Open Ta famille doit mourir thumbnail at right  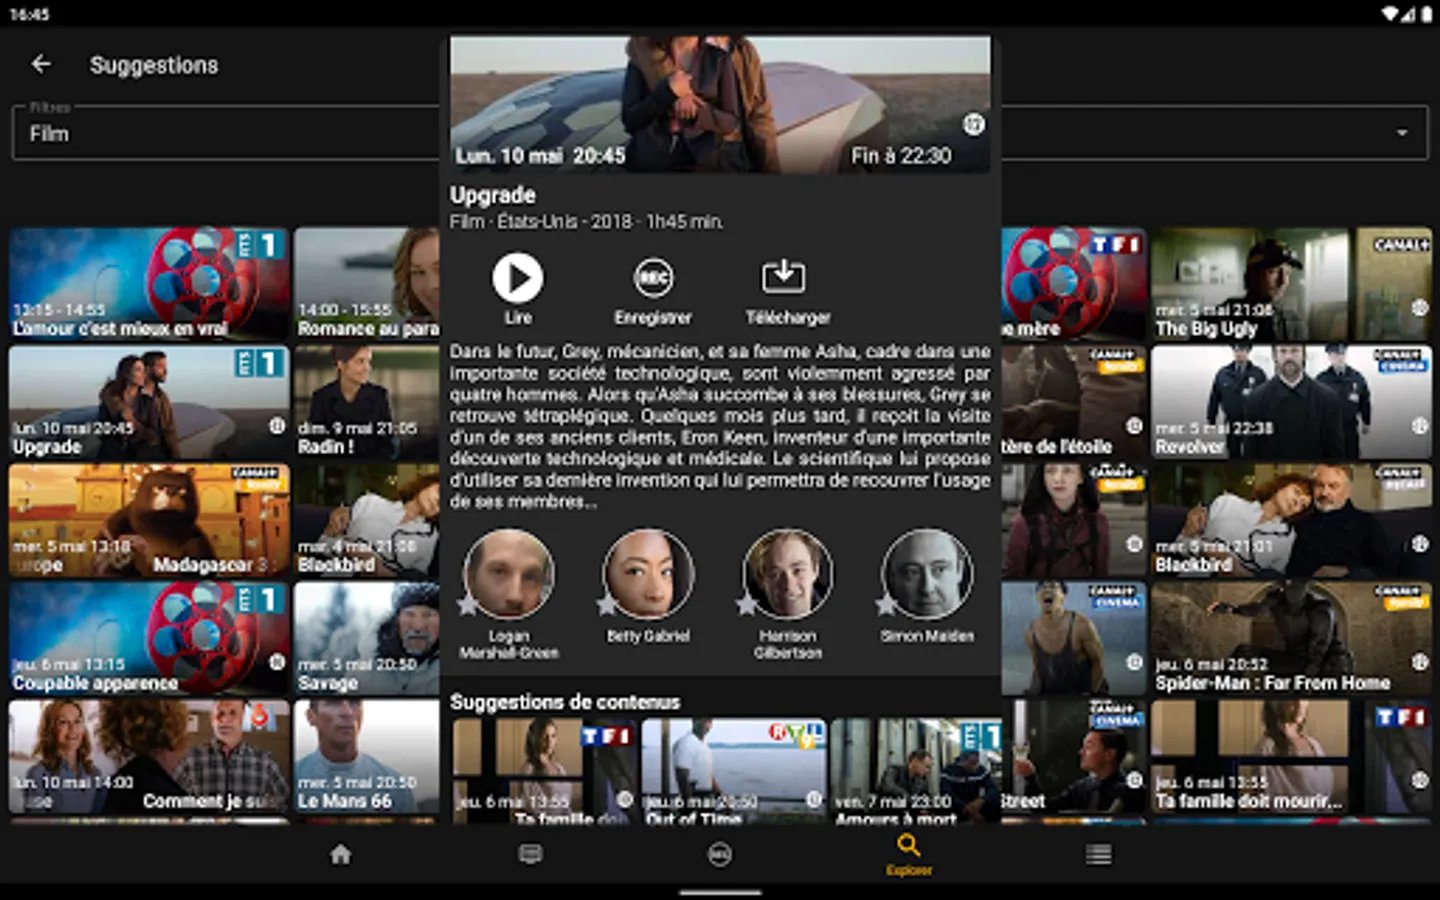tap(1291, 756)
